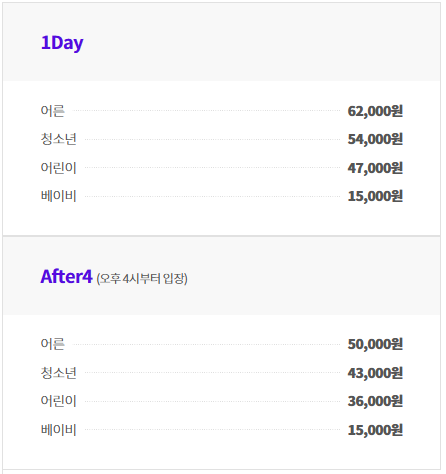
Task: Click the 36,000원 After4 price
Action: click(375, 401)
